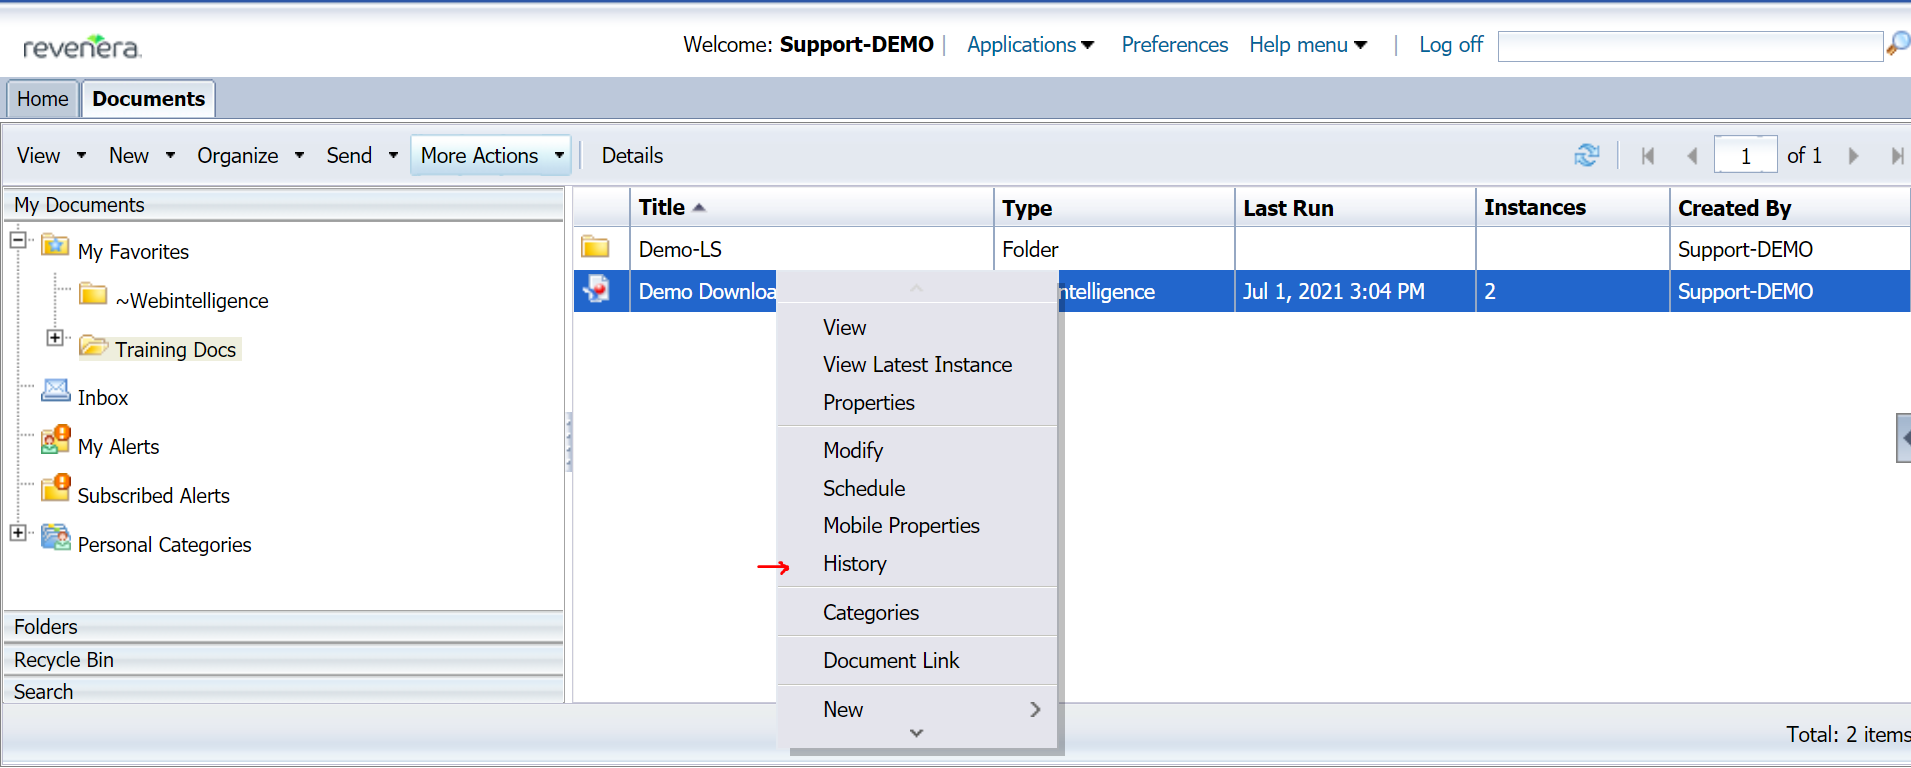Open the Search panel section
The image size is (1911, 768).
(x=284, y=692)
